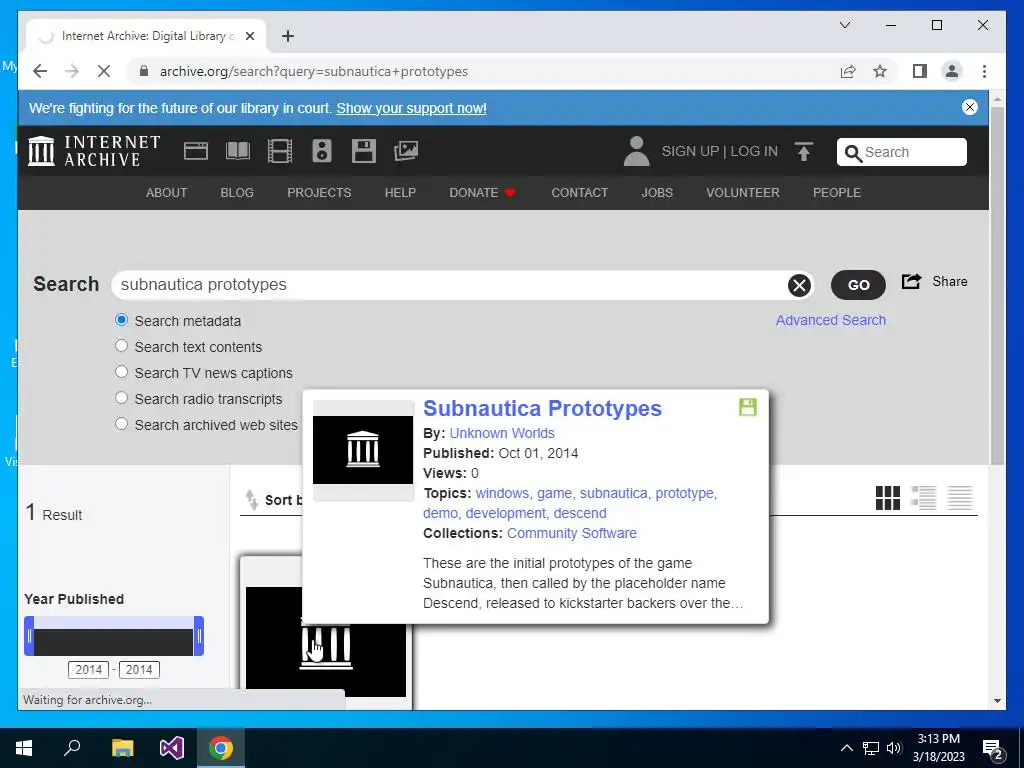This screenshot has height=768, width=1024.
Task: Click the left year range slider handle
Action: pyautogui.click(x=29, y=636)
